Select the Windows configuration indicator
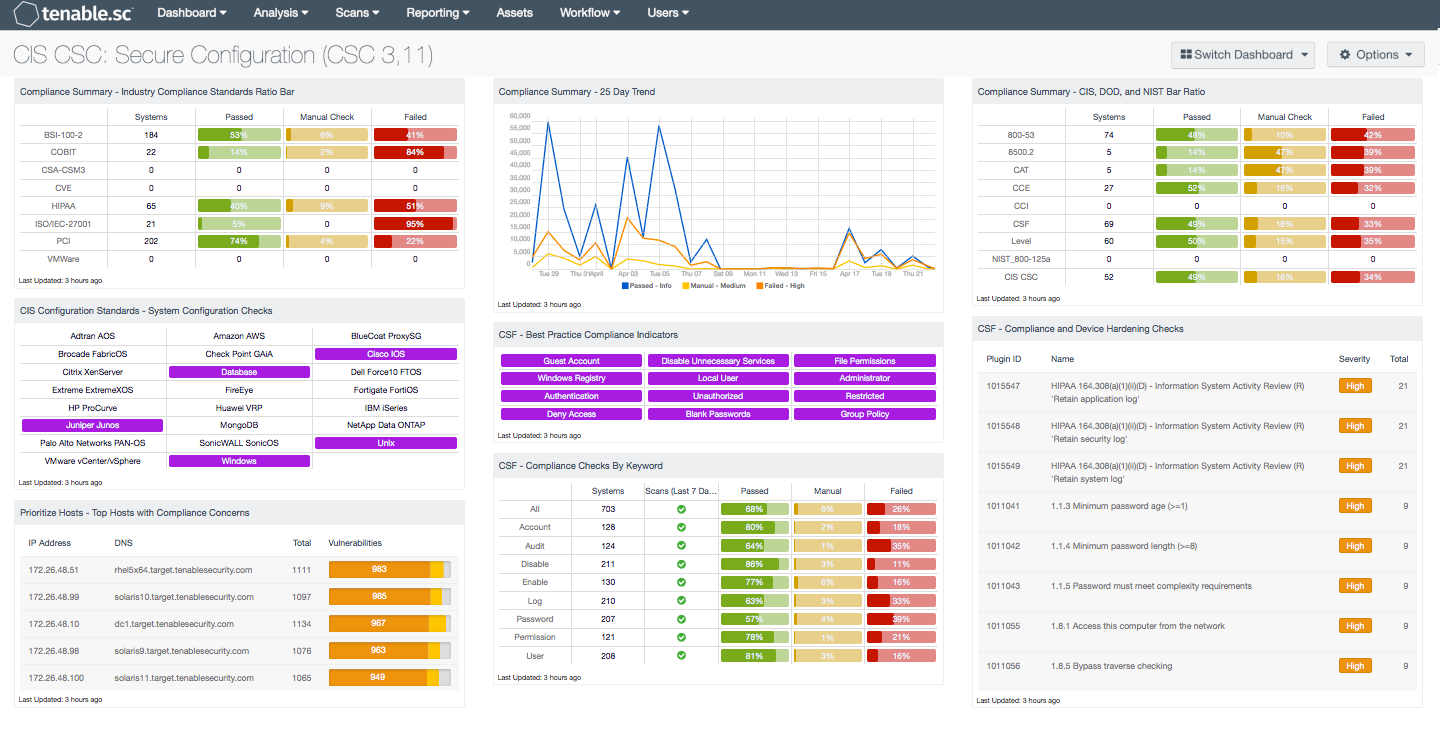 click(240, 461)
